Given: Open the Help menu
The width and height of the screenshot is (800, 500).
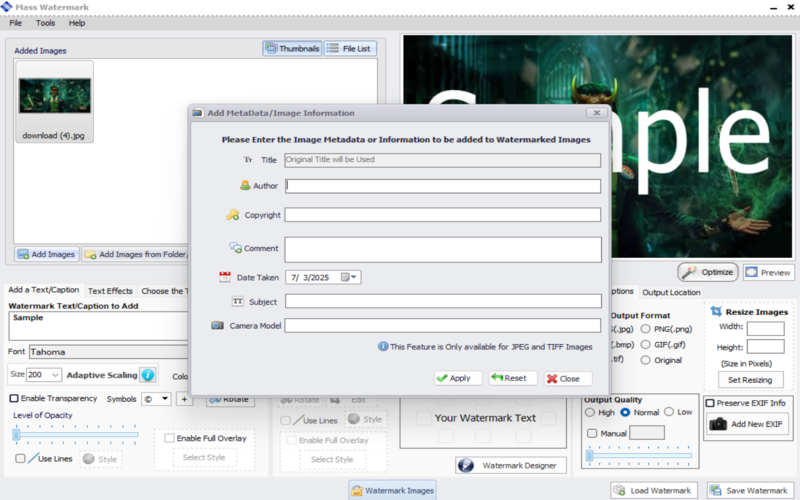Looking at the screenshot, I should [77, 23].
